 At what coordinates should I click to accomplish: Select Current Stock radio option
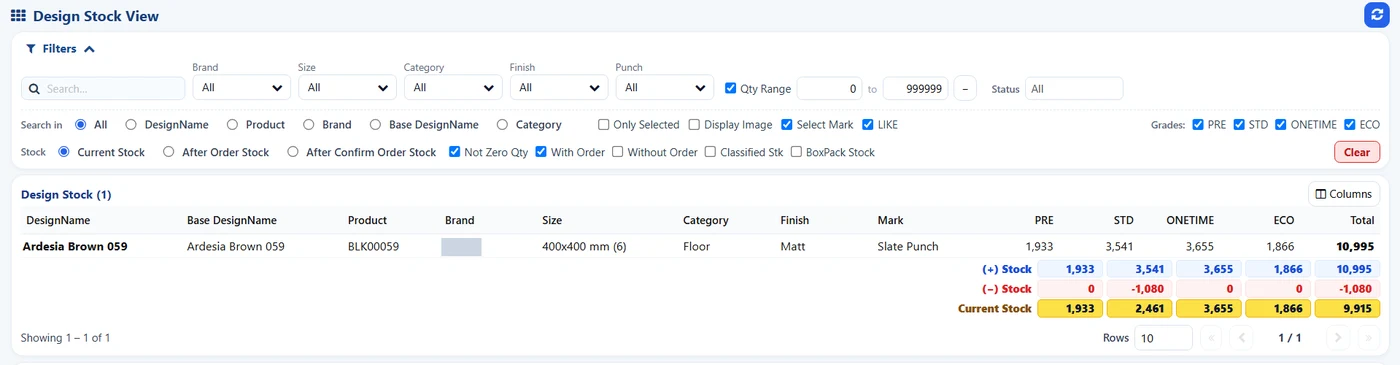pos(64,152)
